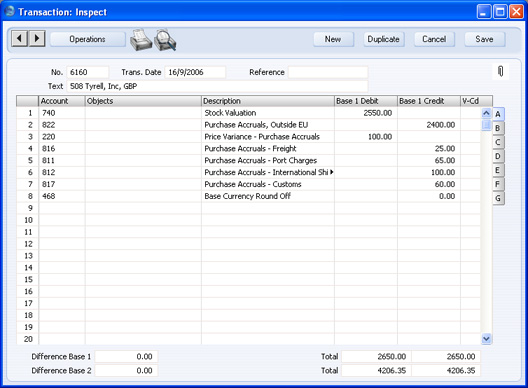Switch to flip E view
The width and height of the screenshot is (528, 388).
click(498, 170)
